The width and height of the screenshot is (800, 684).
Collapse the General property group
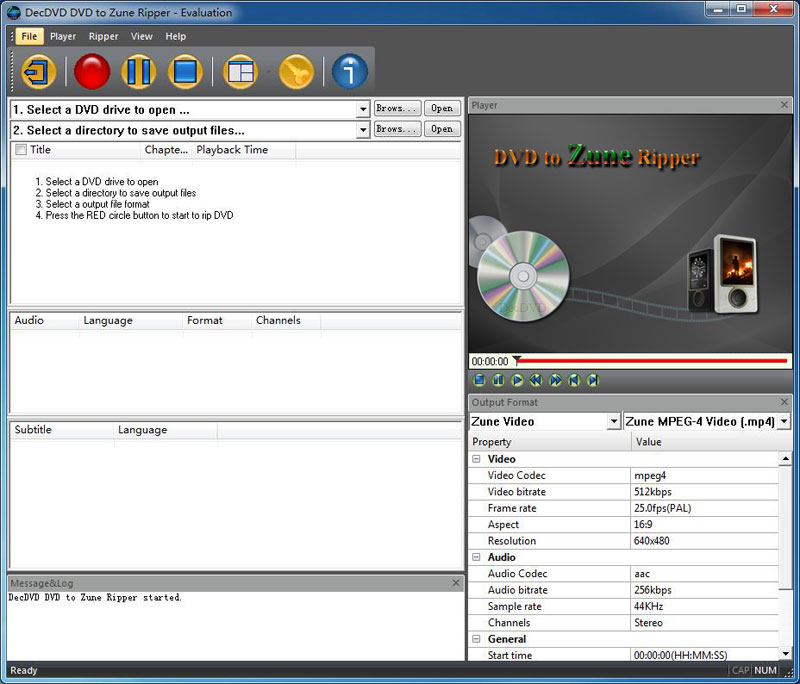pos(476,639)
